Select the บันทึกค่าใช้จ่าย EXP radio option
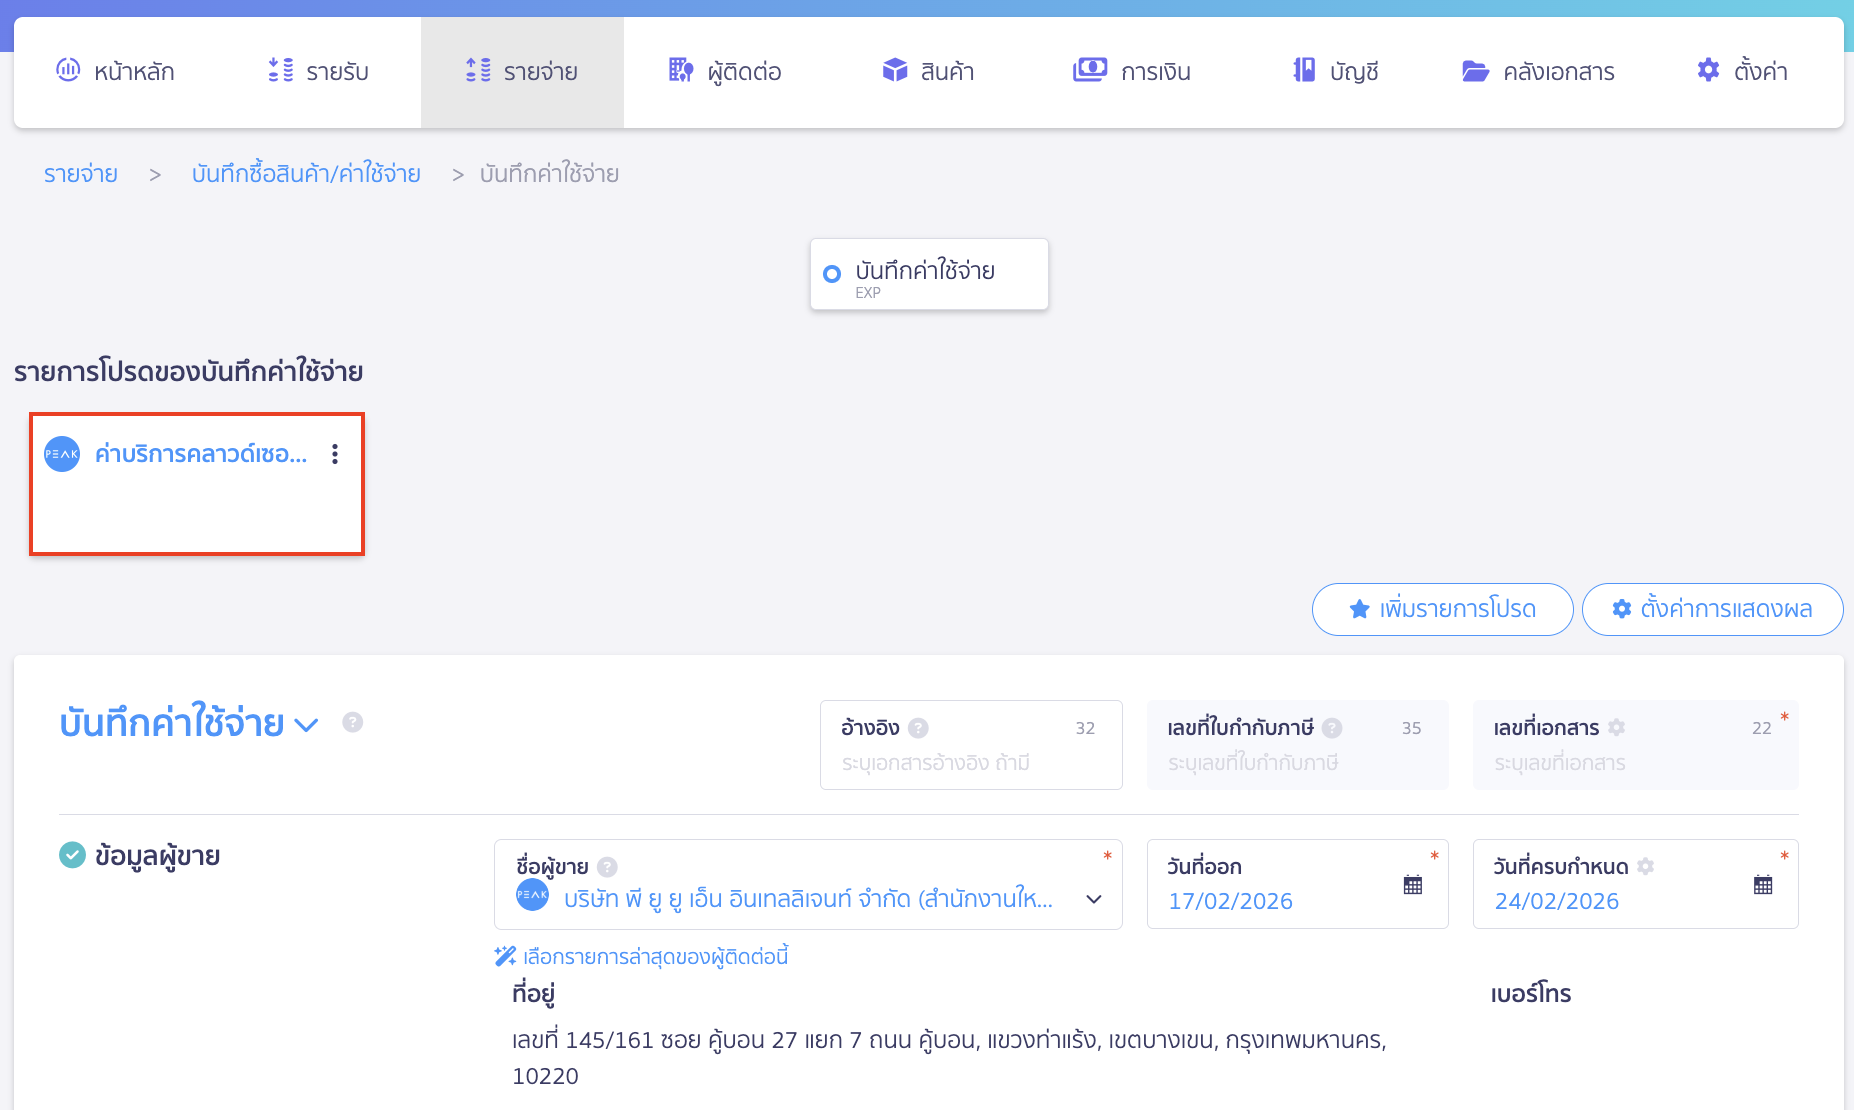Screen dimensions: 1854x1110 pyautogui.click(x=832, y=274)
